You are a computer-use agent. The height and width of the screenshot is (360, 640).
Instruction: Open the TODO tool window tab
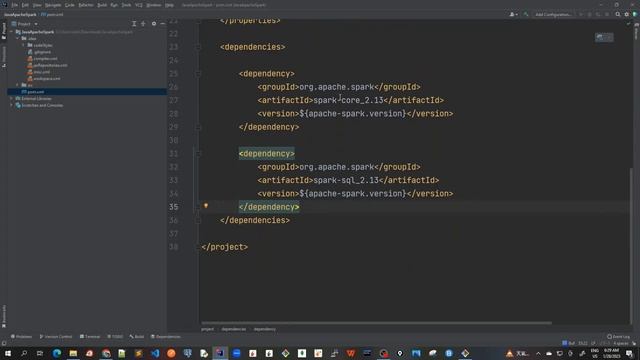tap(115, 337)
